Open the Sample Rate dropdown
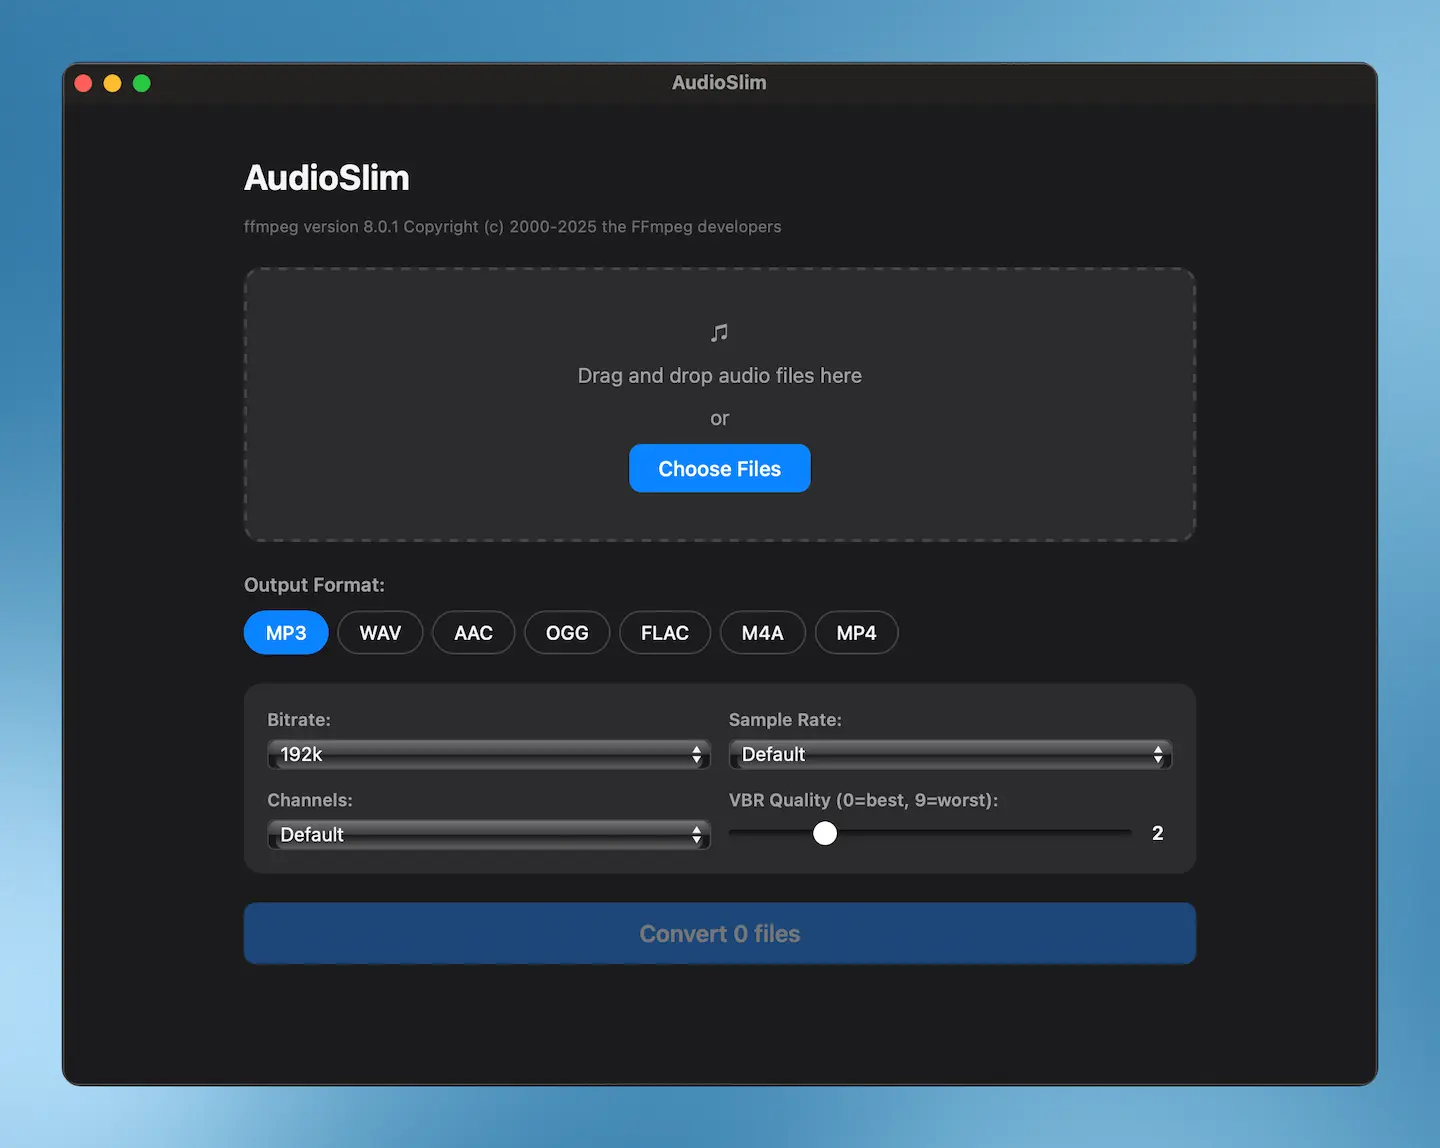The width and height of the screenshot is (1440, 1148). [950, 754]
